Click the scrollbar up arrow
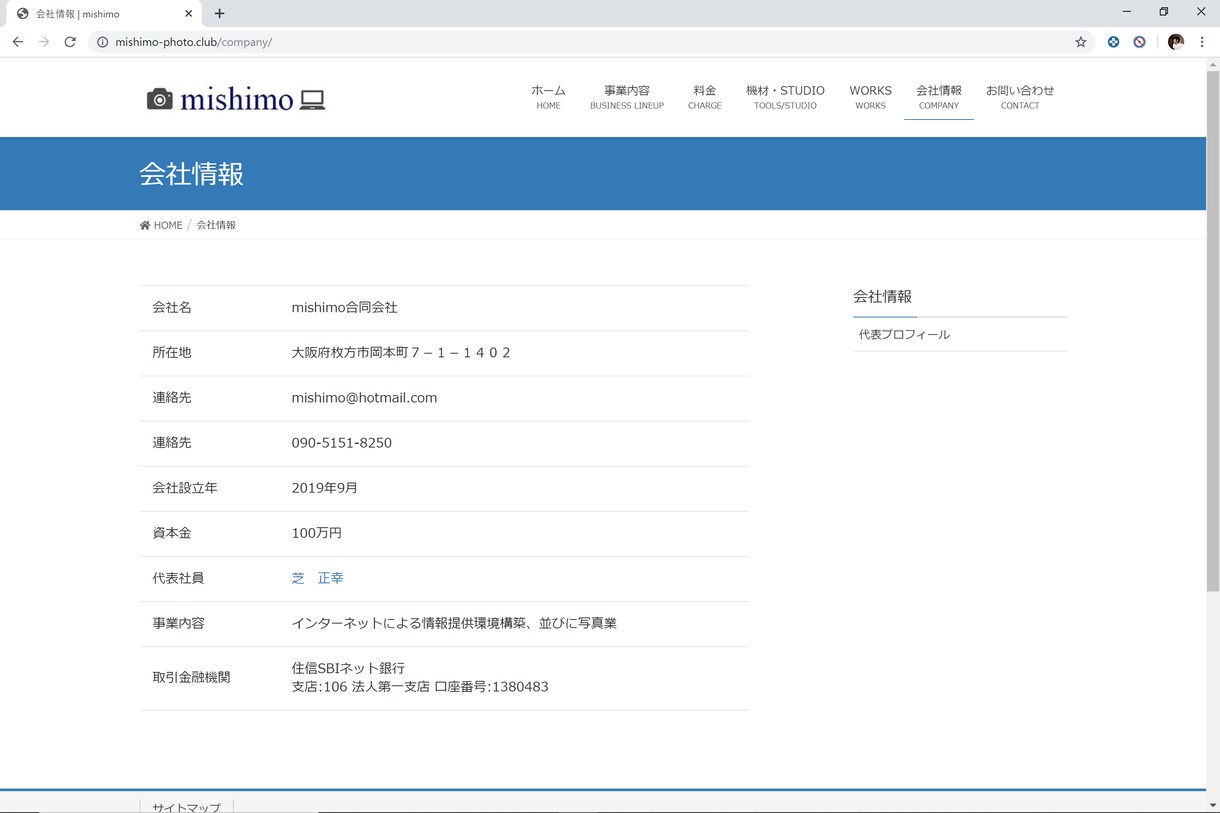 [1213, 64]
